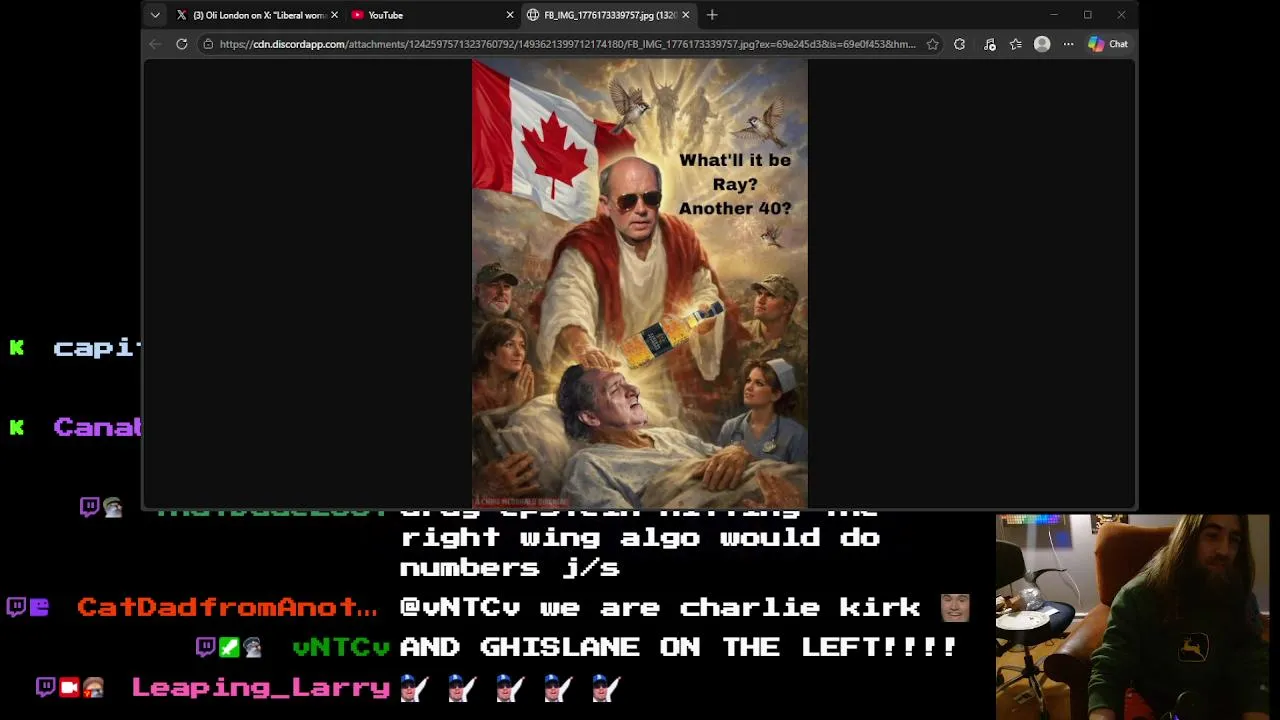Open the browser profile avatar

pos(1042,44)
